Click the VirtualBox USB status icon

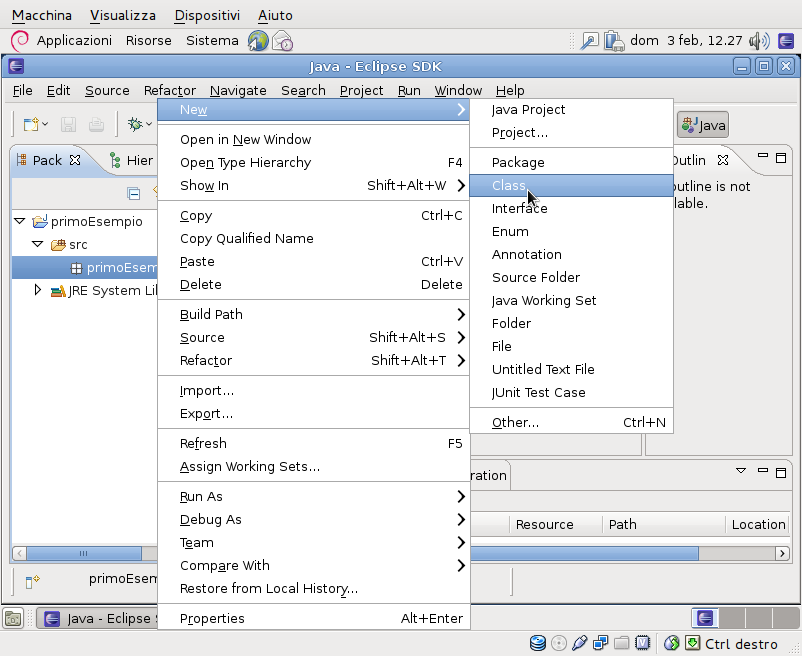pos(580,643)
